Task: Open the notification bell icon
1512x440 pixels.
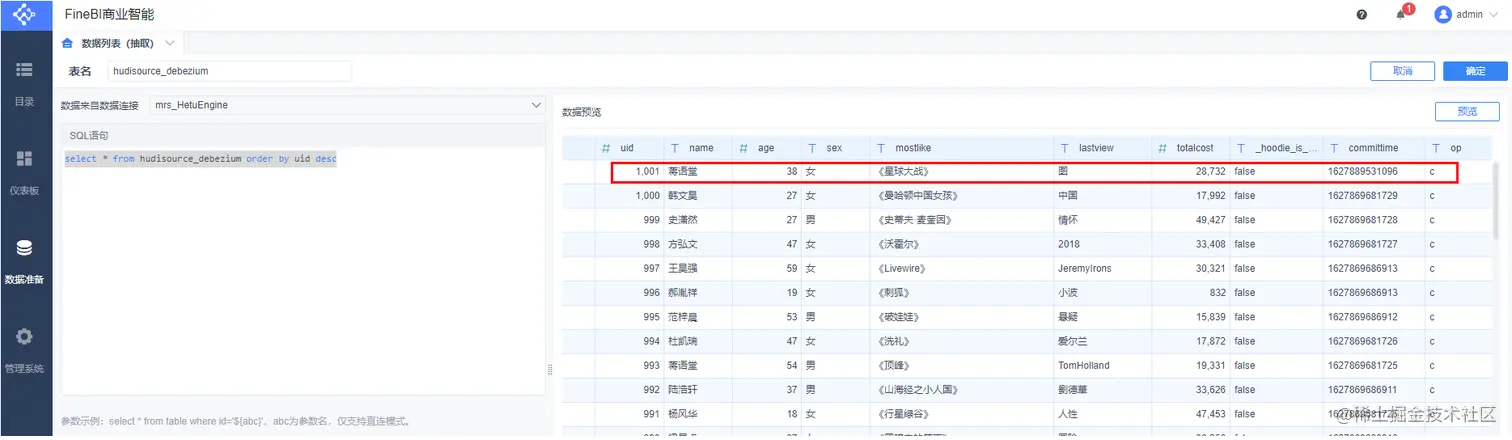Action: pyautogui.click(x=1401, y=14)
